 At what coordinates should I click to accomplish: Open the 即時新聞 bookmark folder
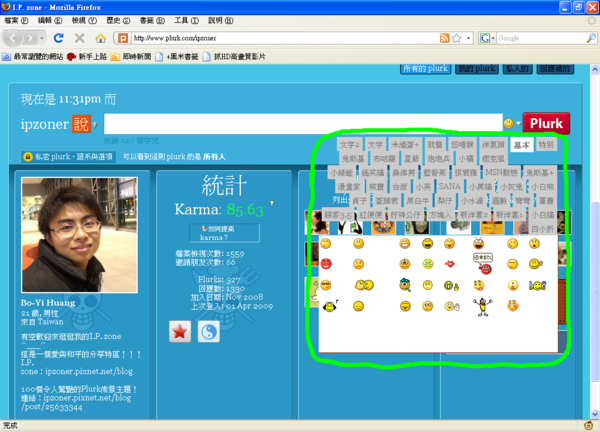tap(131, 57)
